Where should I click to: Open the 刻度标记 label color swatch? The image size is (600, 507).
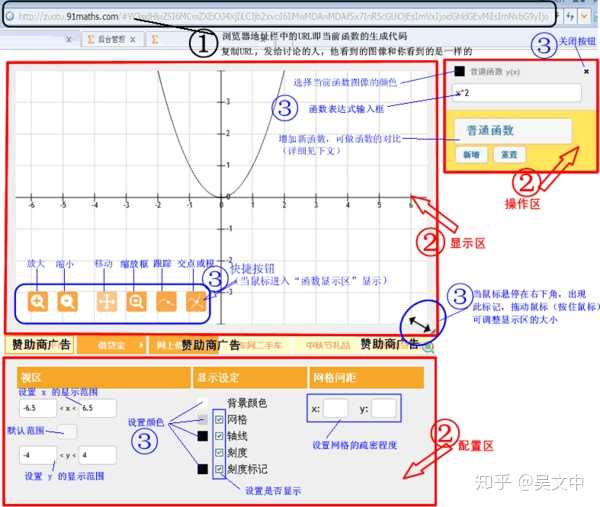203,469
